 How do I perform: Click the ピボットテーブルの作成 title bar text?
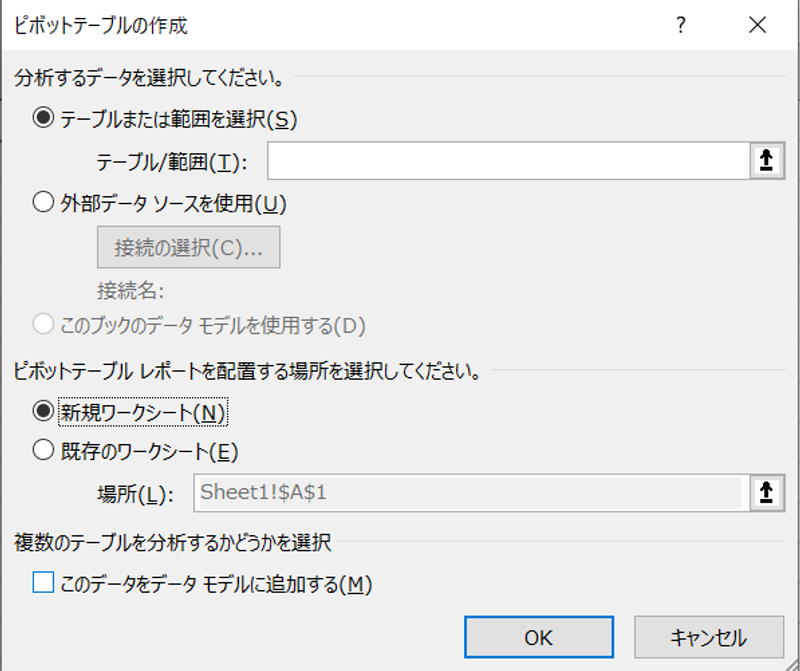tap(100, 26)
